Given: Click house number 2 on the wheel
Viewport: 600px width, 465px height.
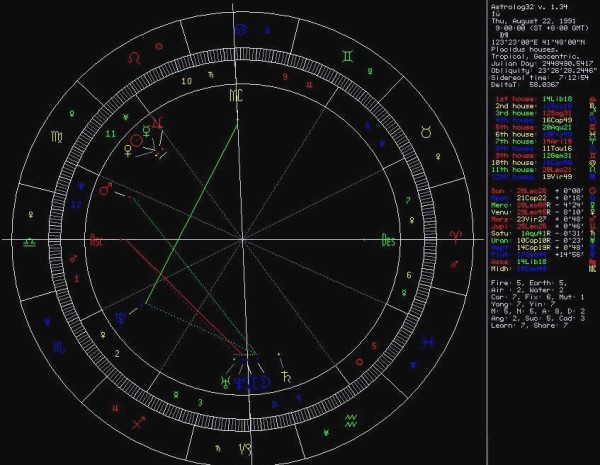Looking at the screenshot, I should [x=117, y=354].
